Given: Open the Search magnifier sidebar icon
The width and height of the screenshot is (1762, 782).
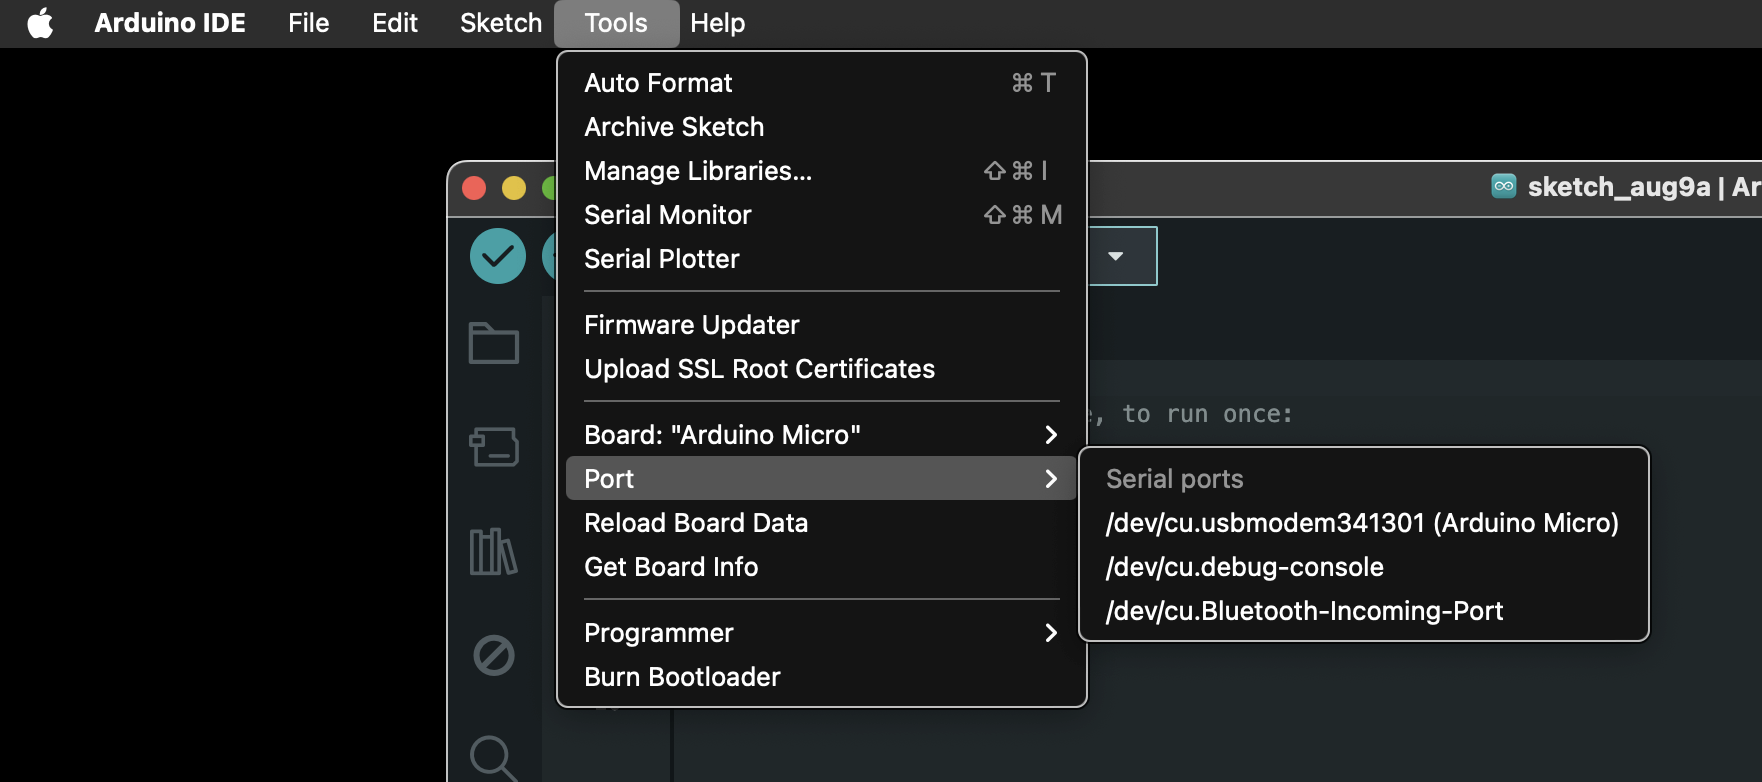Looking at the screenshot, I should pyautogui.click(x=494, y=759).
